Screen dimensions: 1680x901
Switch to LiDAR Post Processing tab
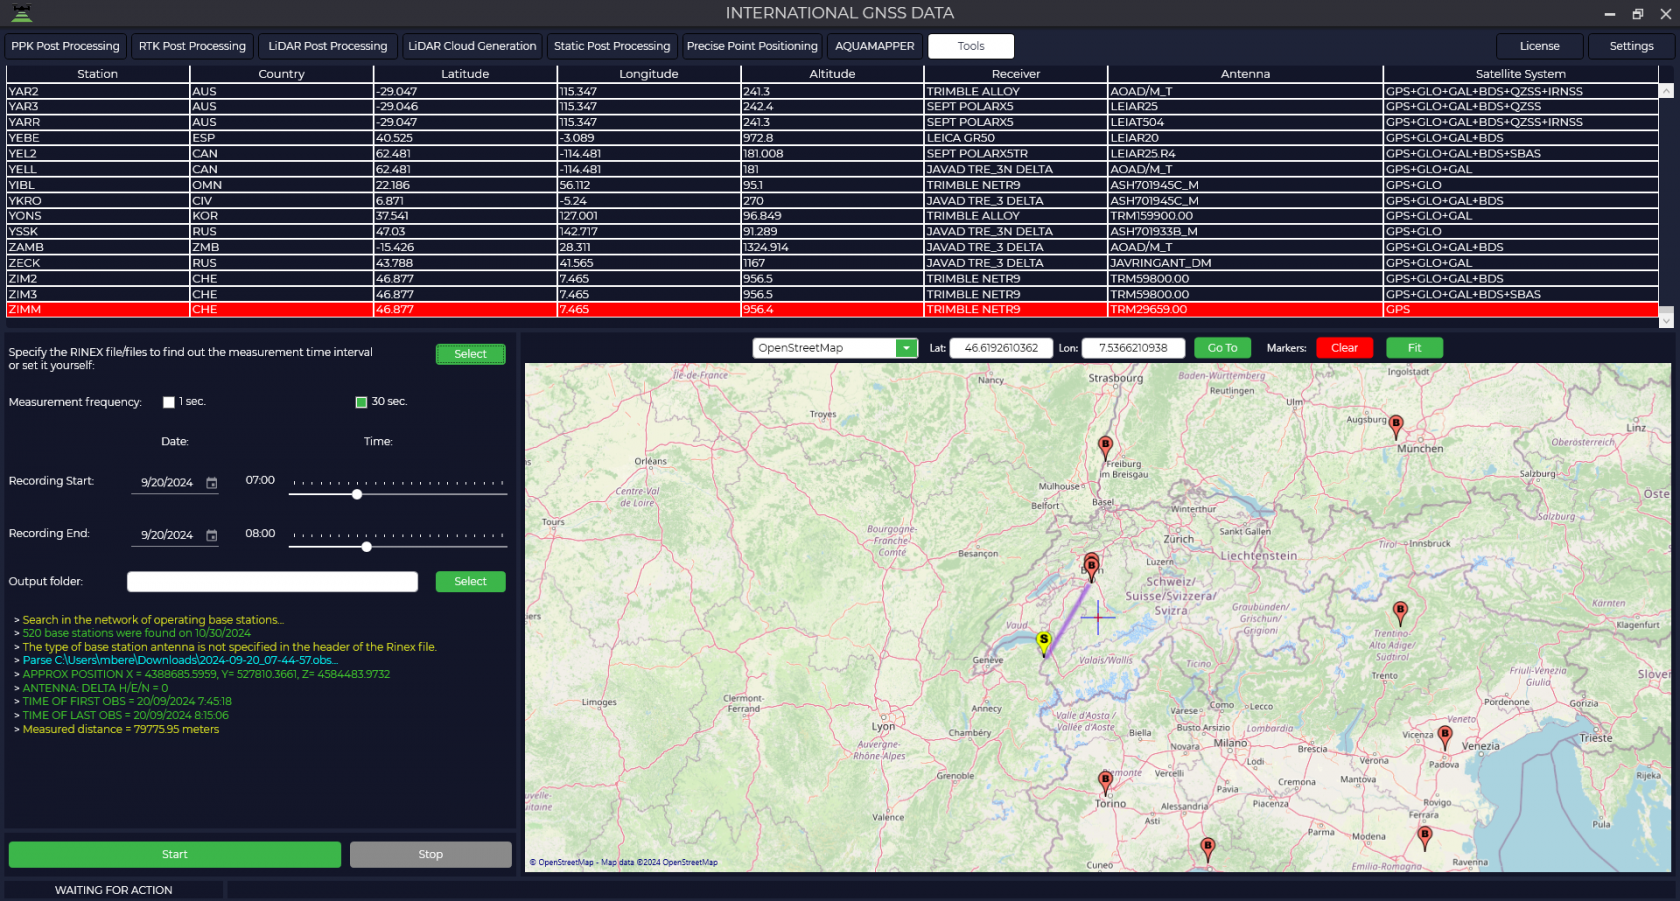(328, 46)
